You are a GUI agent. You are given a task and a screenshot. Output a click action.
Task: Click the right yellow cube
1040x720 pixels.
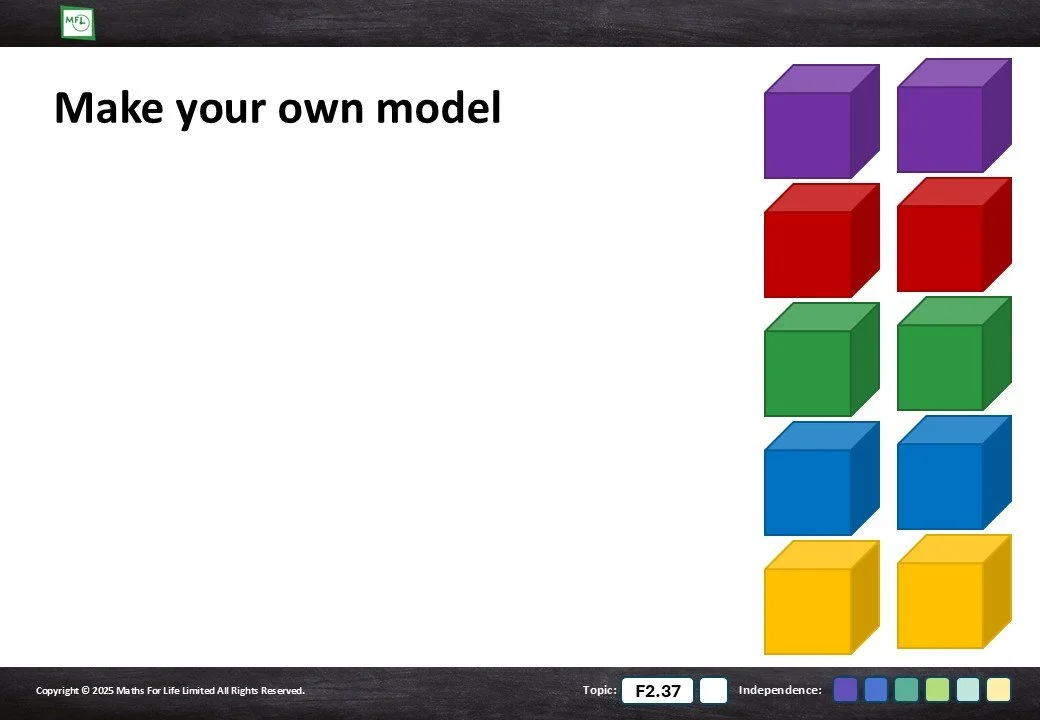click(x=954, y=591)
